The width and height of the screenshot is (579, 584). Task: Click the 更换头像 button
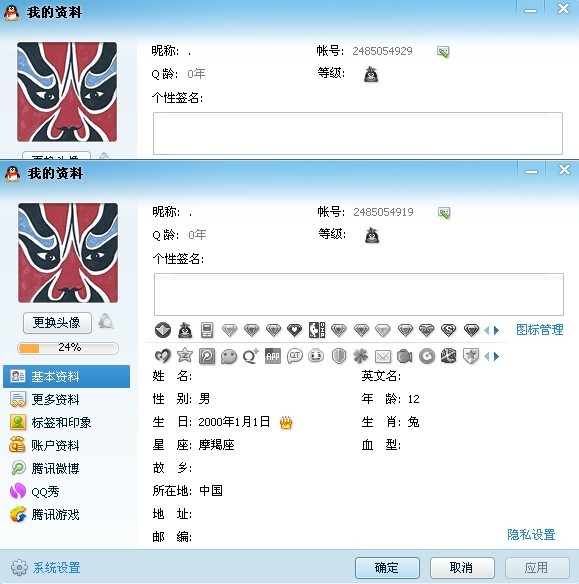[x=57, y=323]
